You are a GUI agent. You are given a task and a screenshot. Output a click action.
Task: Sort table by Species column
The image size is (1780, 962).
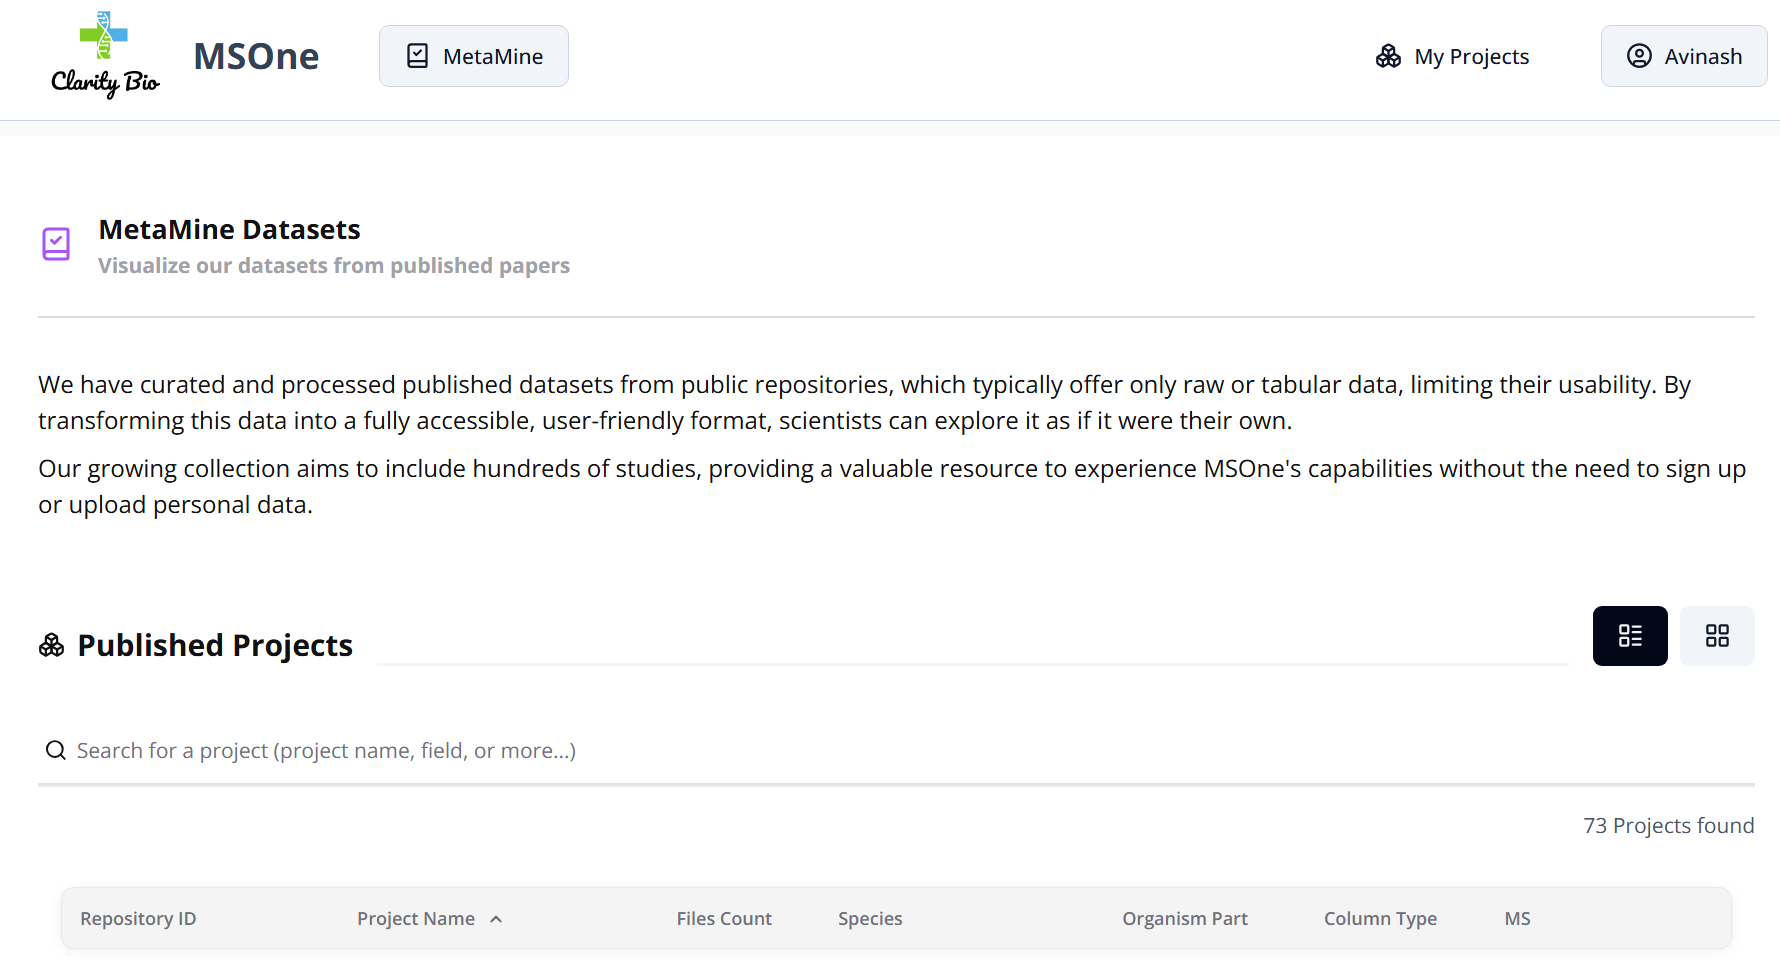coord(870,919)
